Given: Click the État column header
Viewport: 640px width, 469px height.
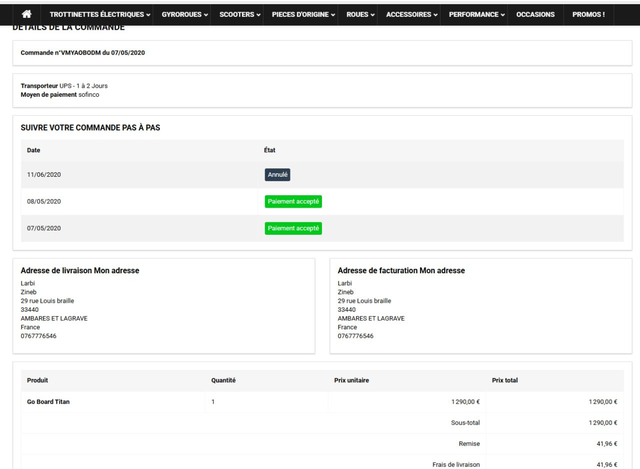Looking at the screenshot, I should coord(270,150).
